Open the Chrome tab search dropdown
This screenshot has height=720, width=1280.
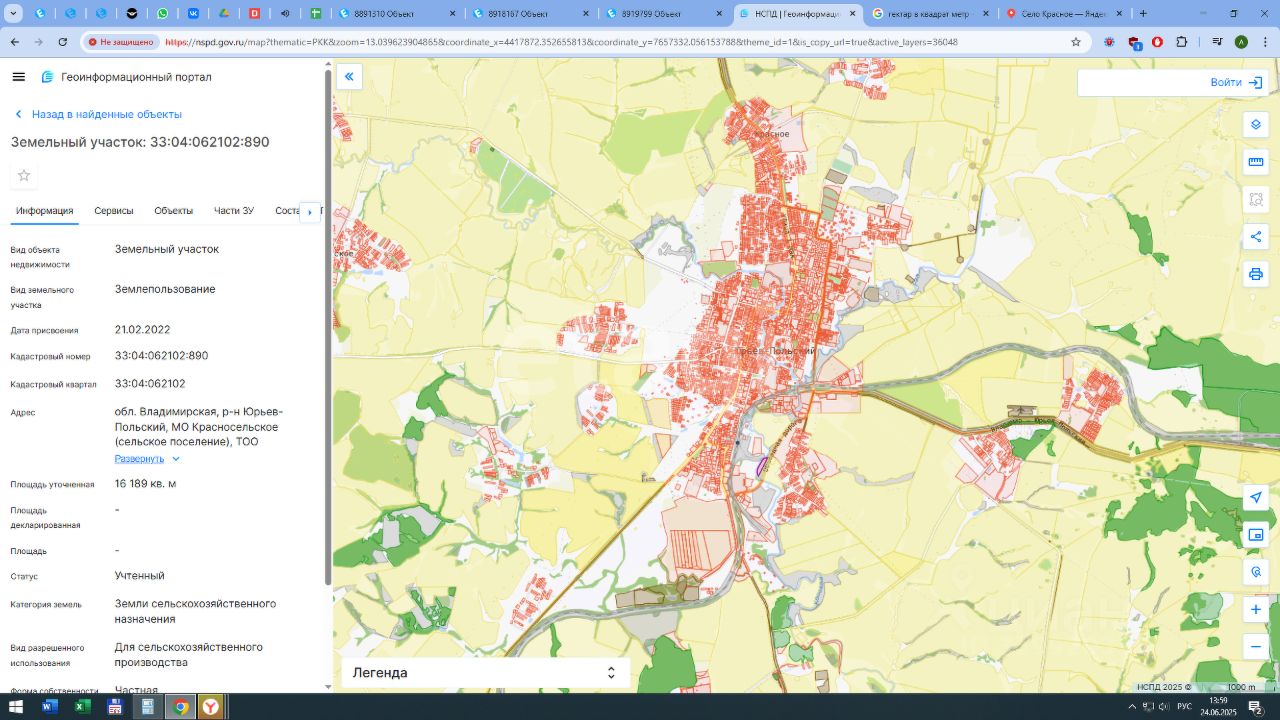click(x=14, y=14)
